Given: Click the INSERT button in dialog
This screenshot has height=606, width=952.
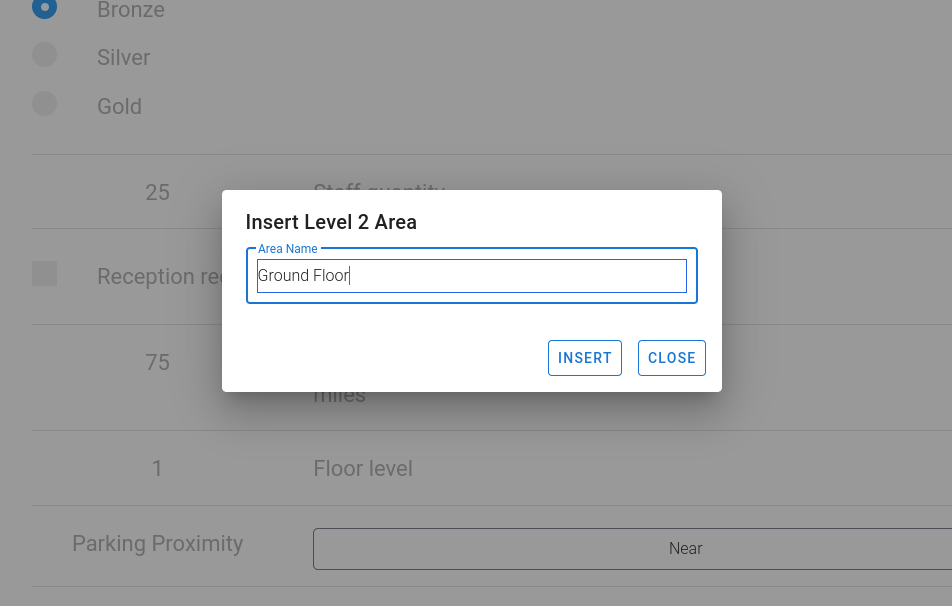Looking at the screenshot, I should [585, 358].
